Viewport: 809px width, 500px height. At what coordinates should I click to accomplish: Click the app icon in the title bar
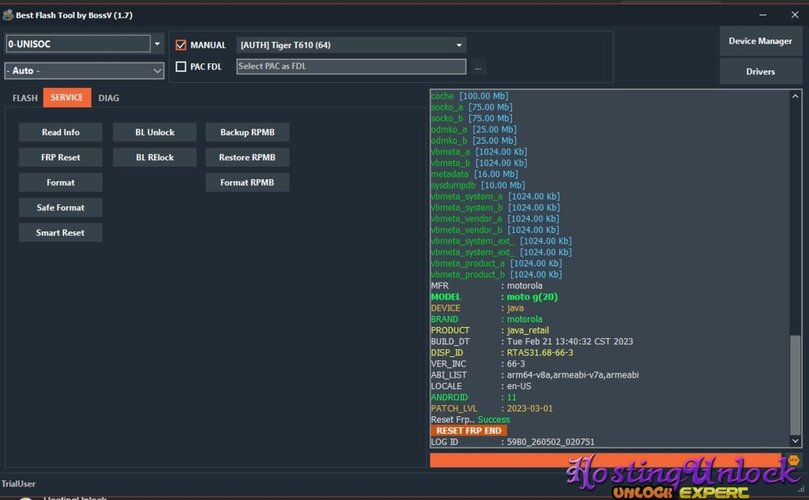[x=8, y=15]
